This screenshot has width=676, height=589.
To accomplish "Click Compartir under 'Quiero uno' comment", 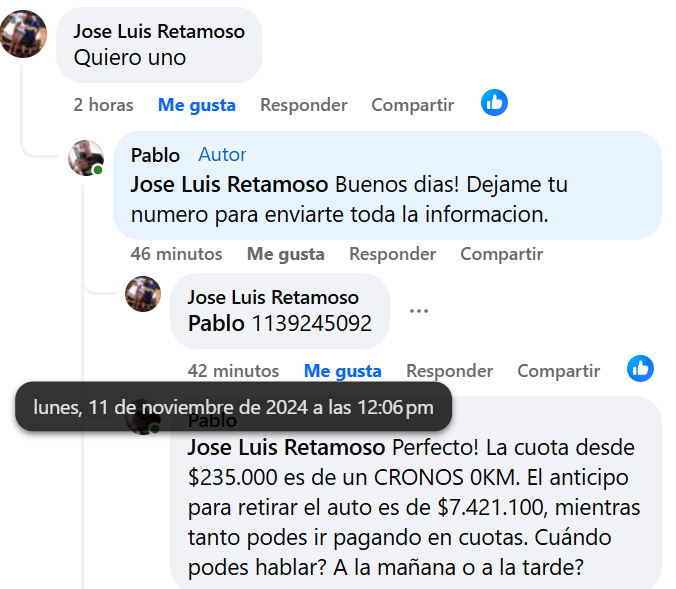I will (413, 105).
